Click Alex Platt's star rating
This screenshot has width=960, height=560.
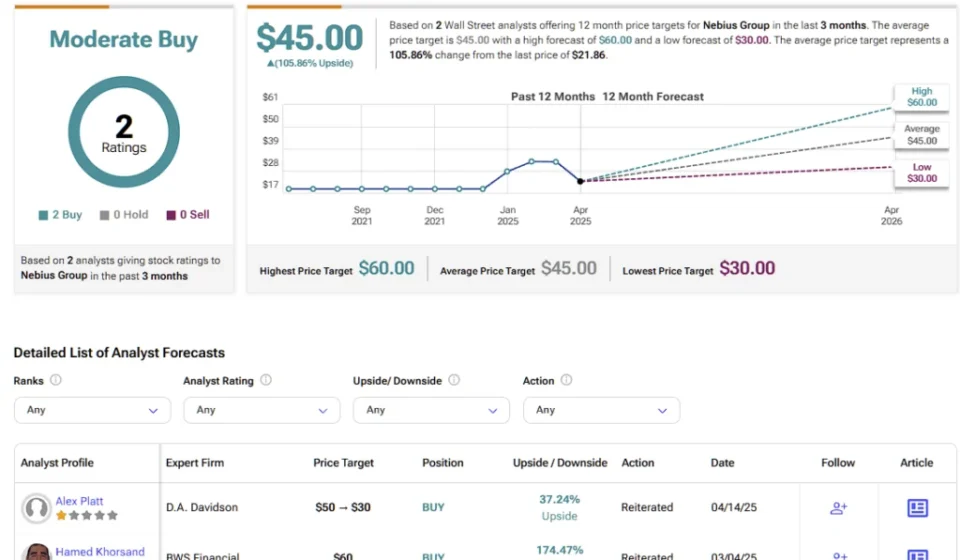86,515
